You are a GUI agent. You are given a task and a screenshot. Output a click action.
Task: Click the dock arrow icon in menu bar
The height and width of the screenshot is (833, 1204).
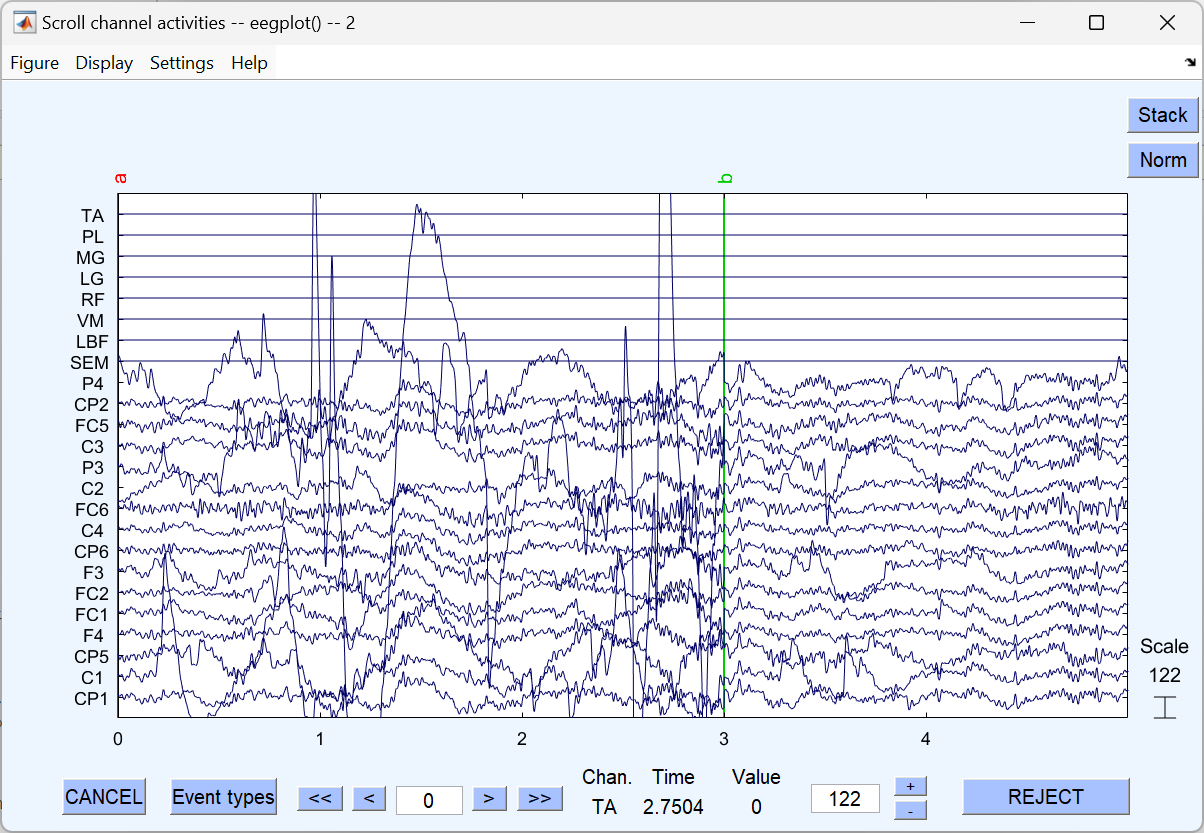coord(1190,62)
